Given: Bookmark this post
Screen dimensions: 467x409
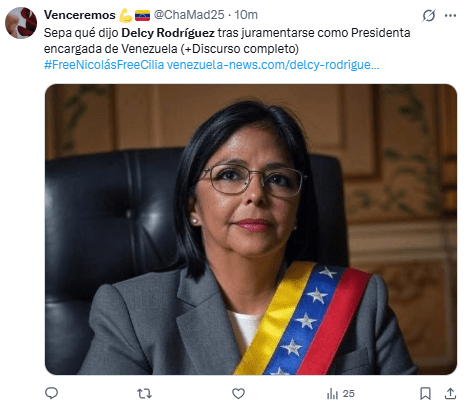Looking at the screenshot, I should (x=425, y=394).
